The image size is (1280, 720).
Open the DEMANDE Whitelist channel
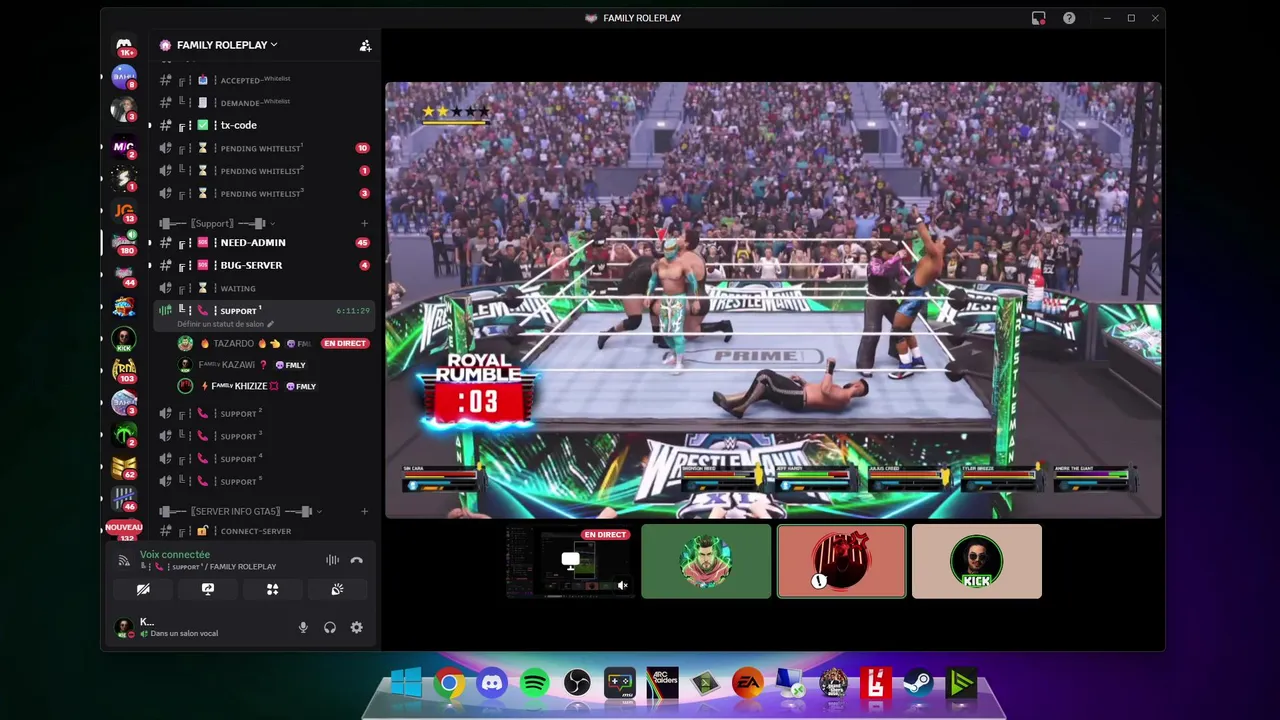pos(265,102)
